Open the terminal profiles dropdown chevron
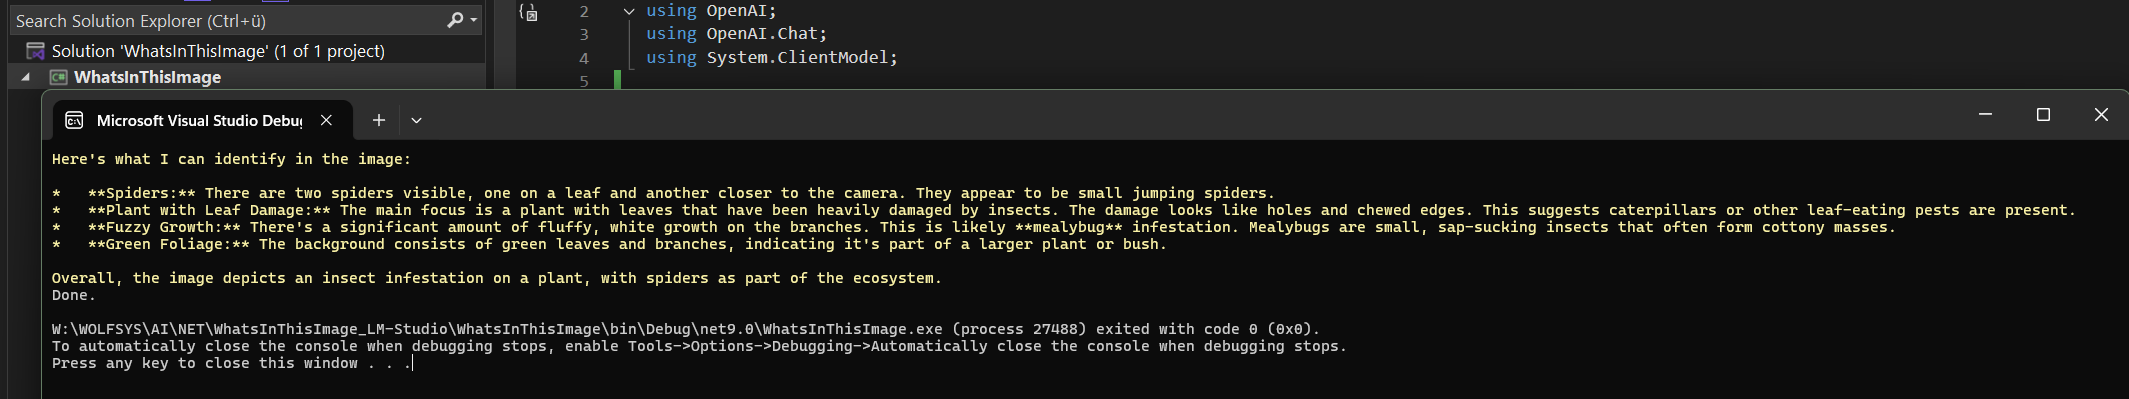The width and height of the screenshot is (2129, 399). click(416, 120)
